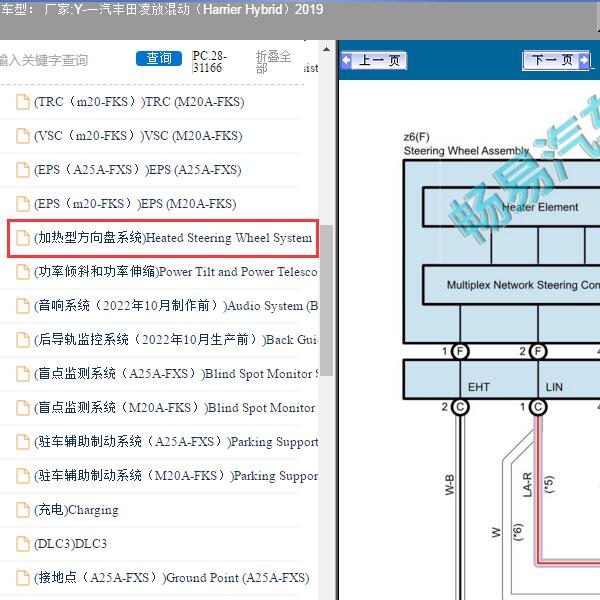
Task: Click the LIN terminal label
Action: [x=554, y=387]
